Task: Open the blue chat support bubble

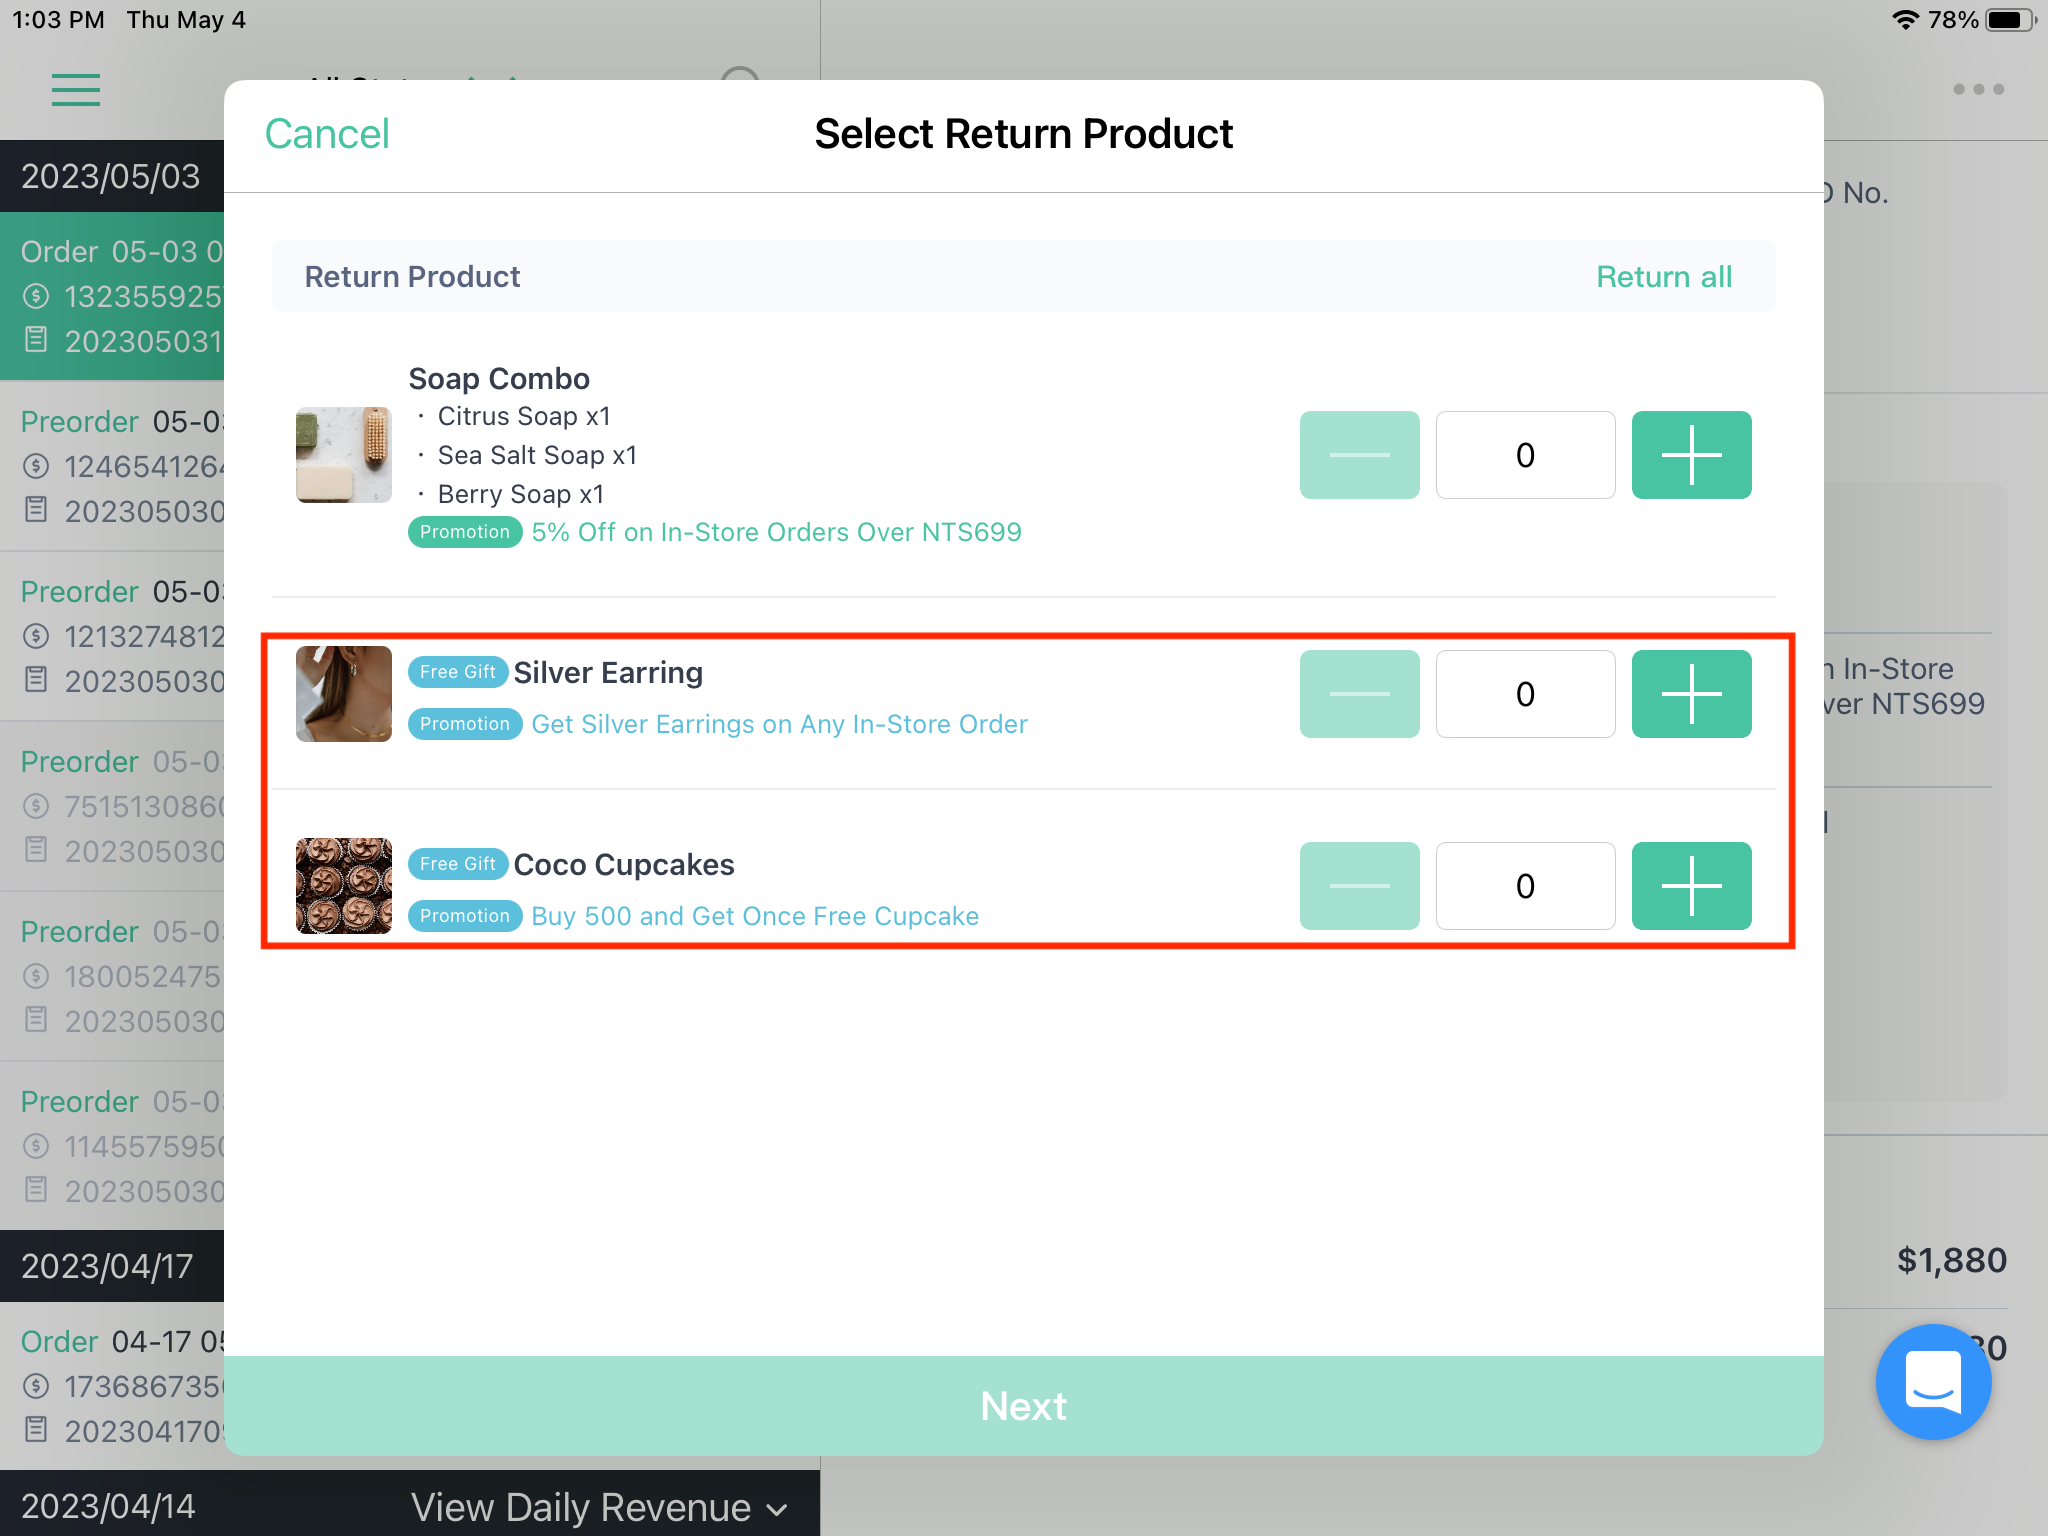Action: [x=1933, y=1381]
